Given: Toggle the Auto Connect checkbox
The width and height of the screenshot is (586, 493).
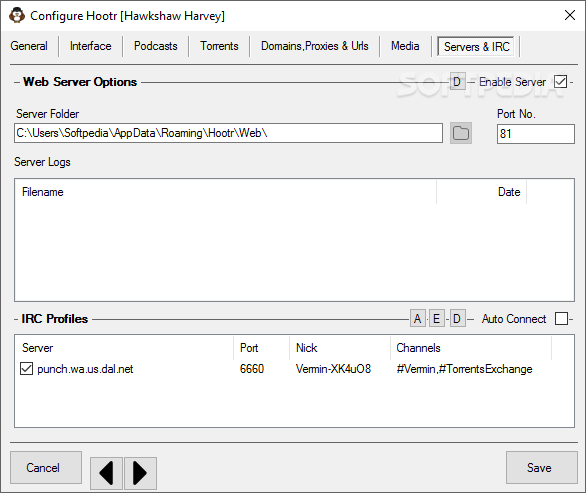Looking at the screenshot, I should click(x=561, y=319).
